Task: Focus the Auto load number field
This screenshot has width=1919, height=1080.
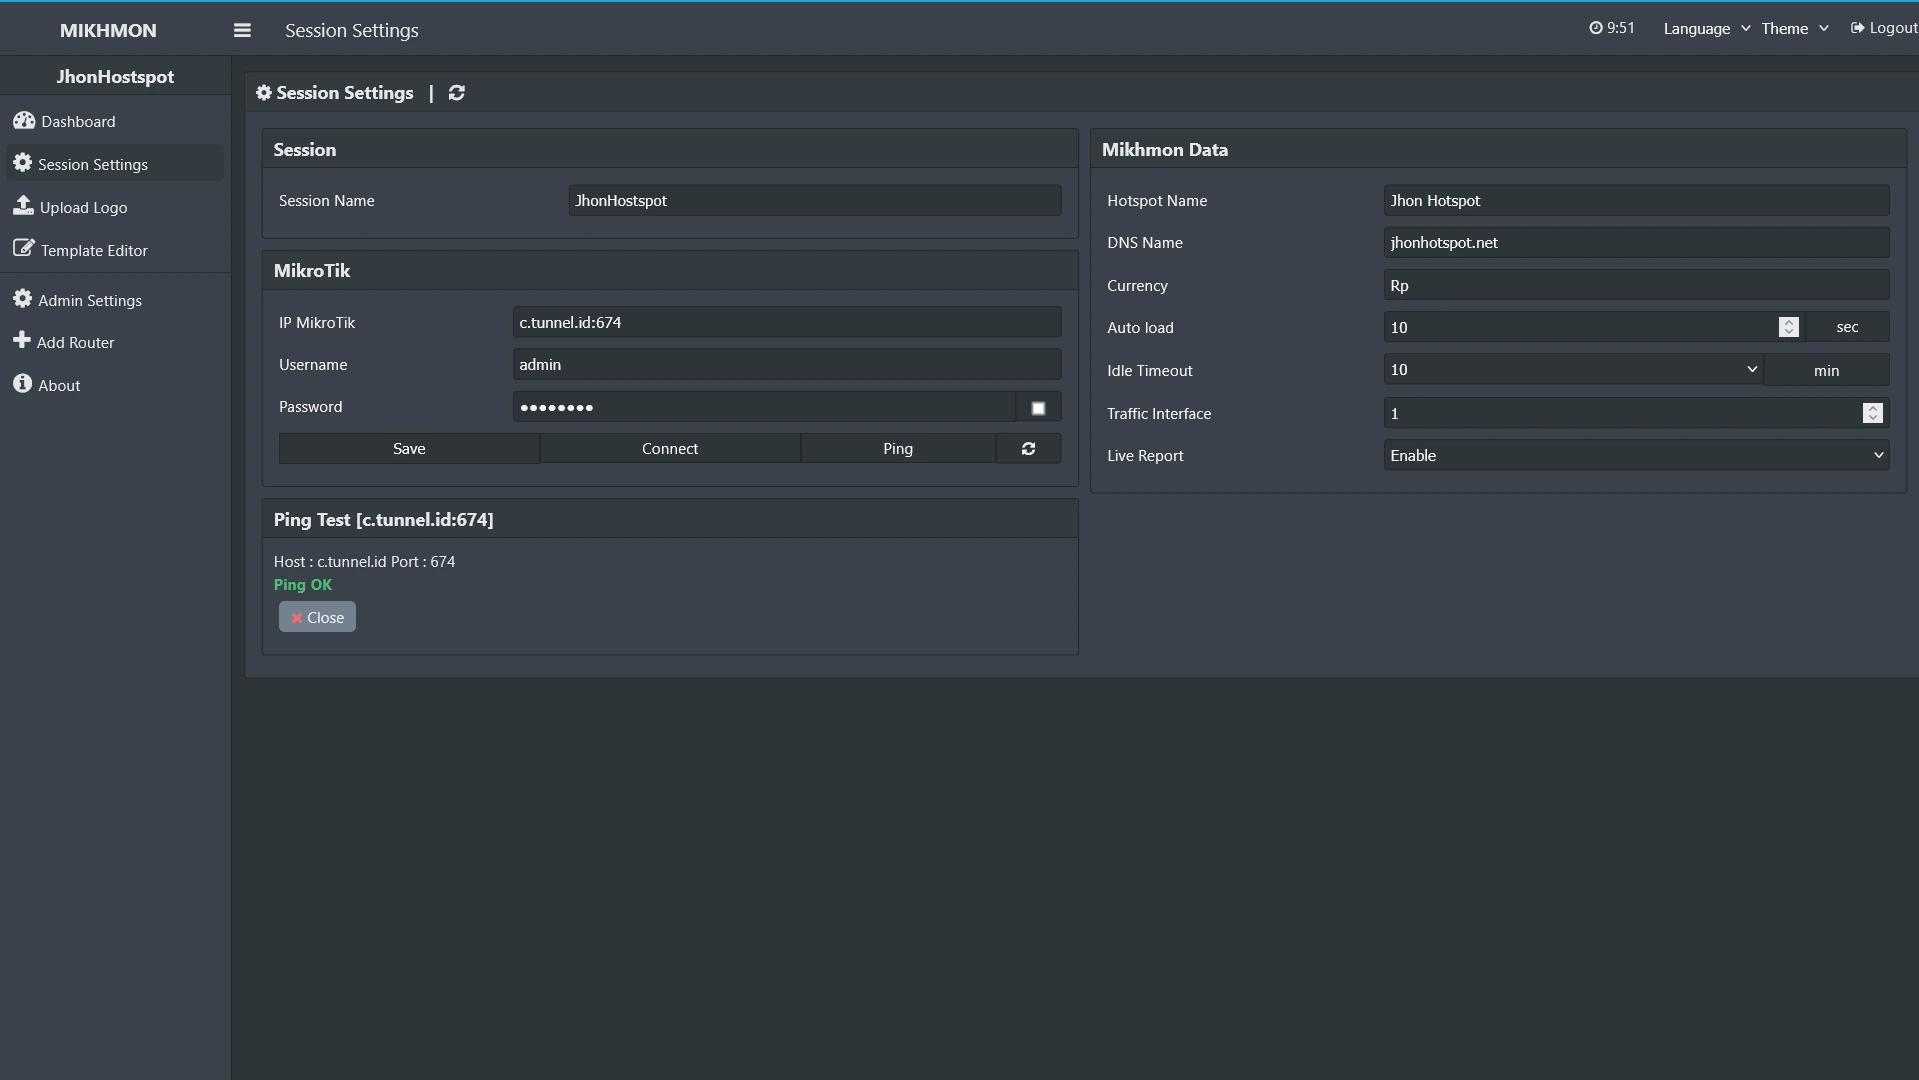Action: click(x=1594, y=327)
